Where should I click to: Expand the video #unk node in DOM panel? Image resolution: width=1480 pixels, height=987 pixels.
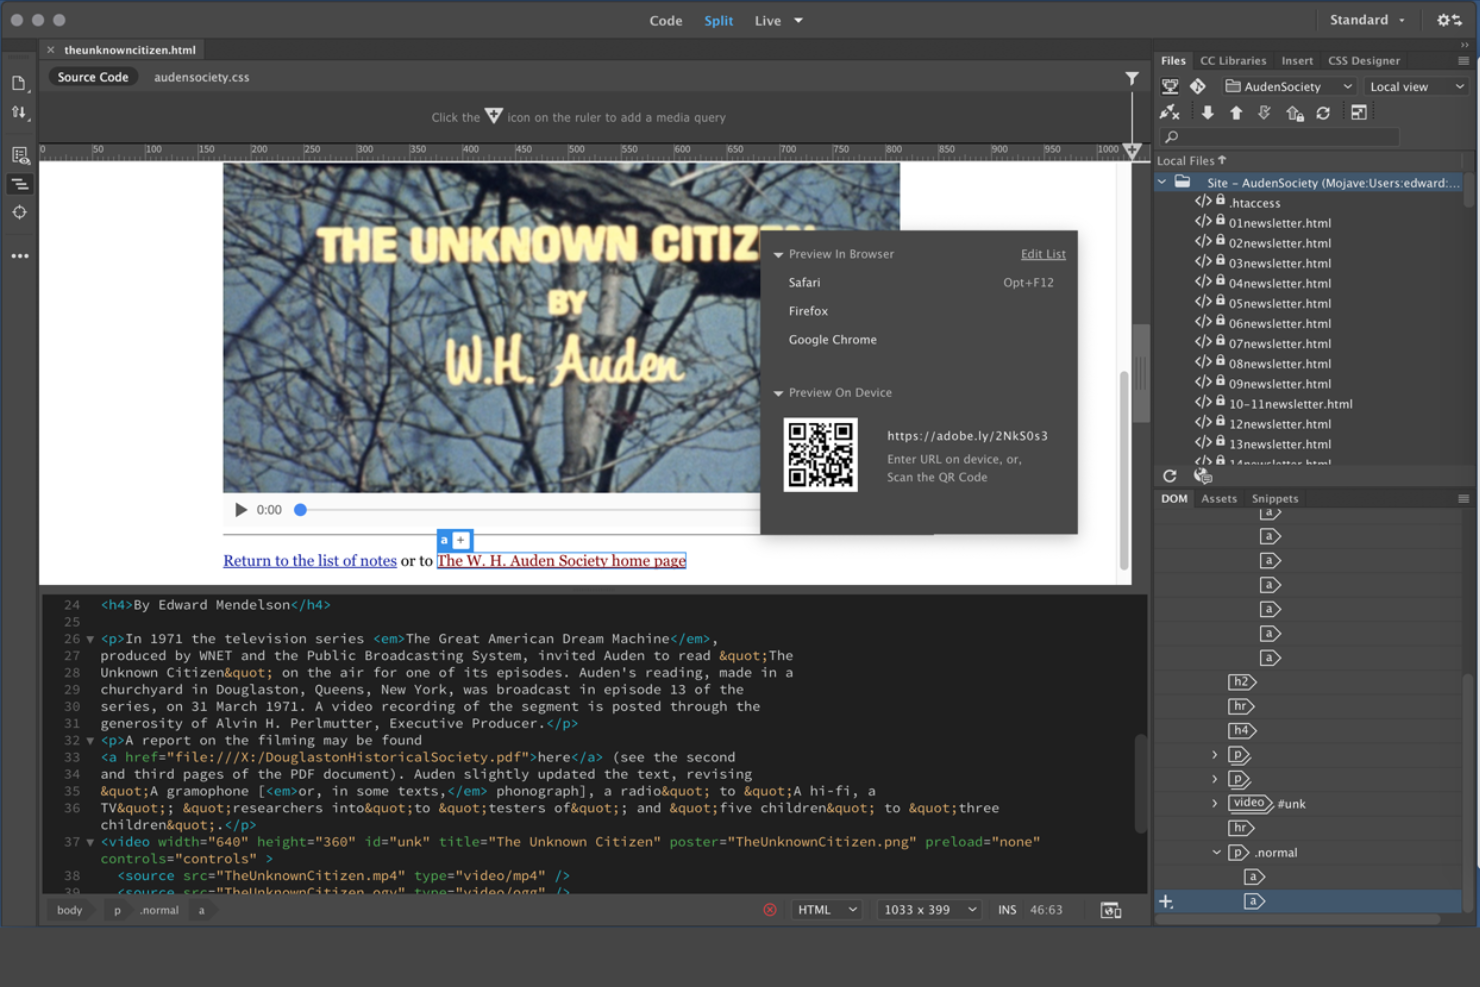coord(1214,803)
